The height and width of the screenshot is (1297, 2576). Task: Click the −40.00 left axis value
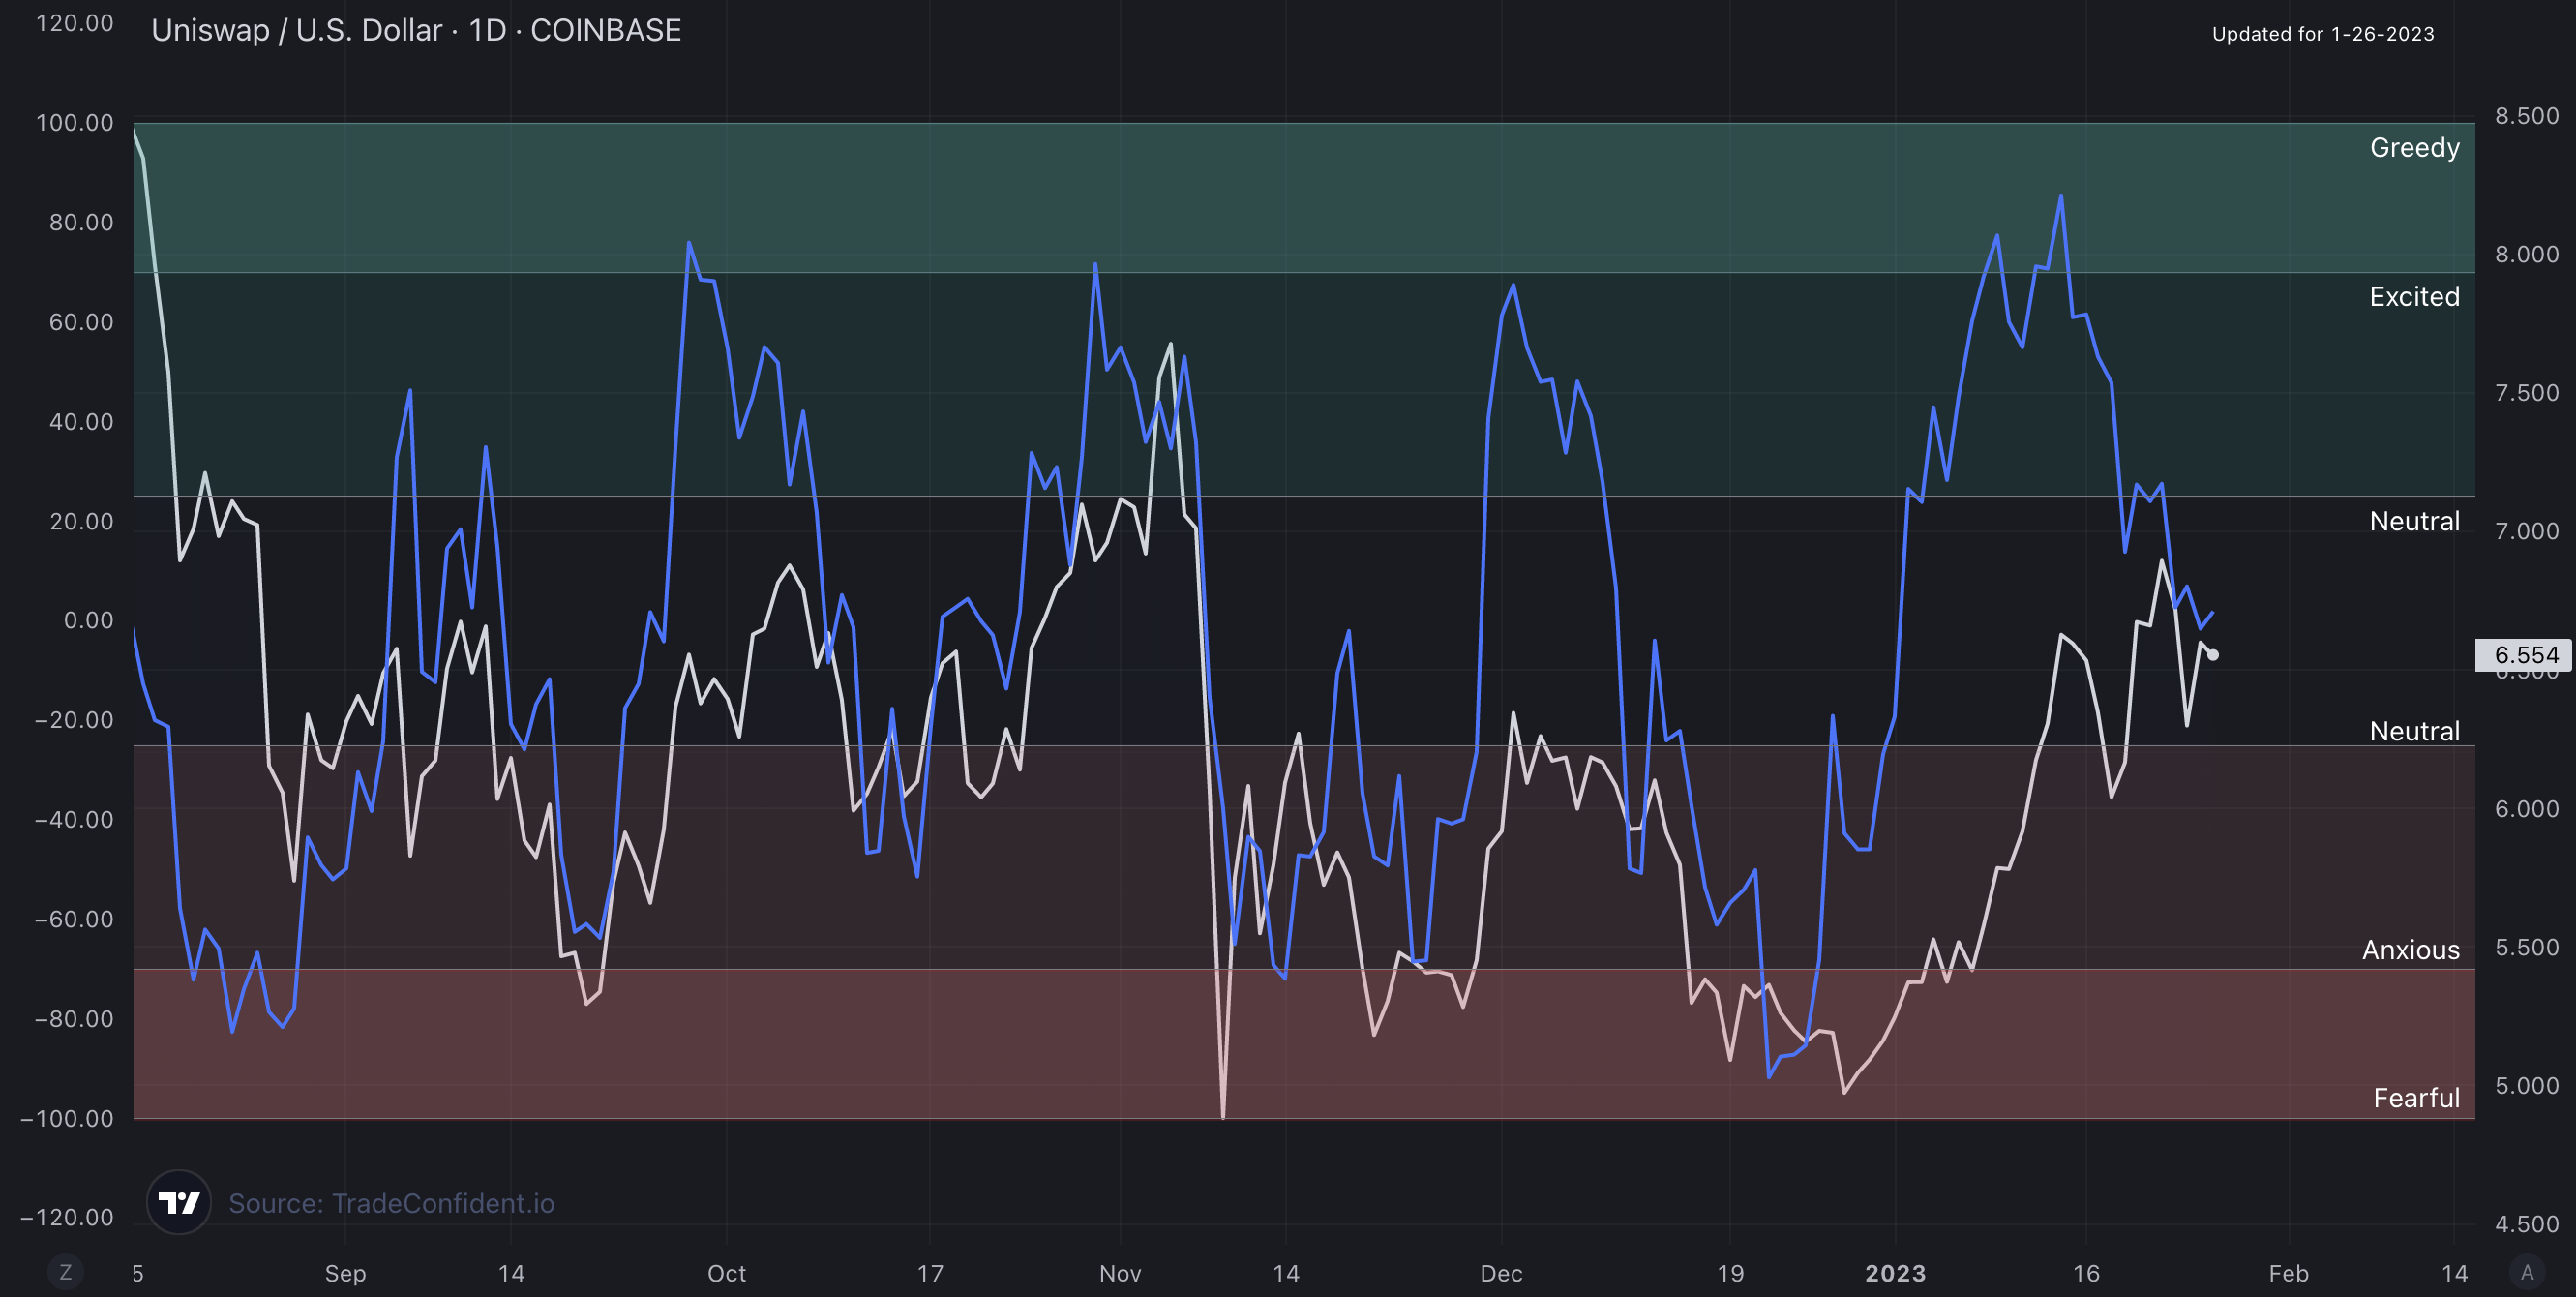point(74,820)
